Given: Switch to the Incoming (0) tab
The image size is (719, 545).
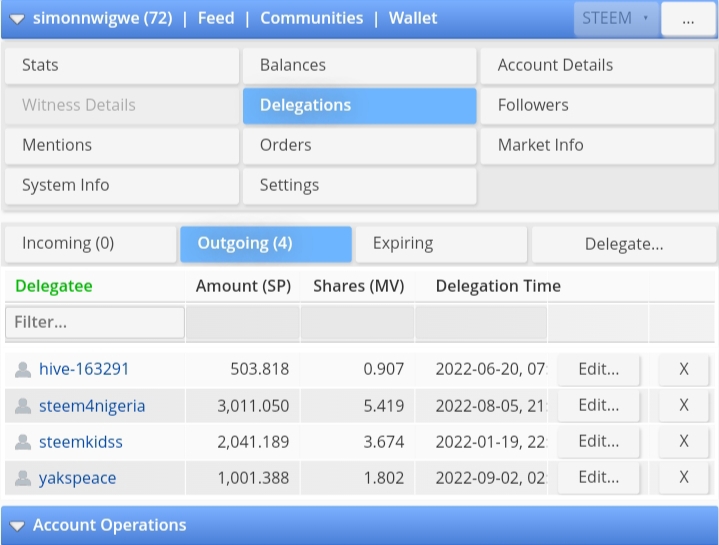Looking at the screenshot, I should point(90,244).
